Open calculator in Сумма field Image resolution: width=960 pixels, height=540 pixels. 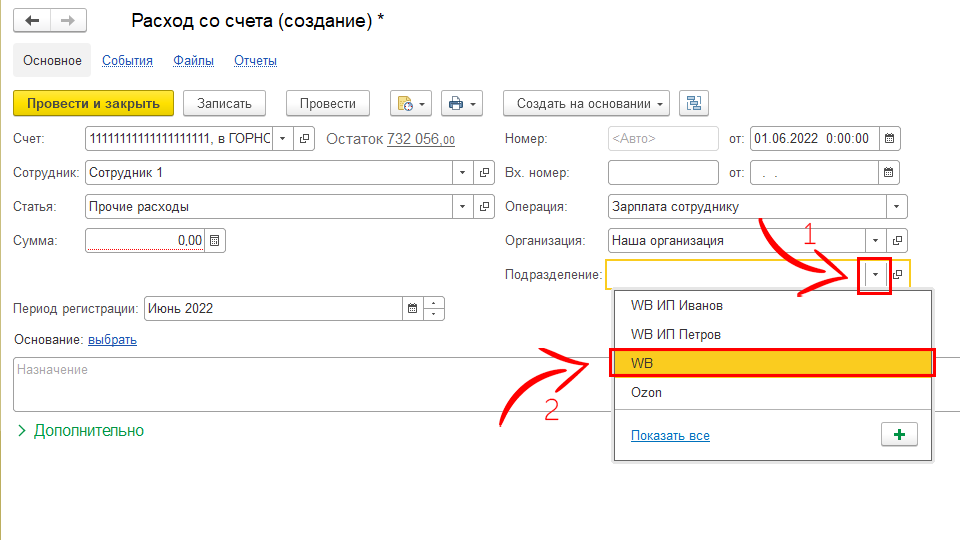point(216,241)
